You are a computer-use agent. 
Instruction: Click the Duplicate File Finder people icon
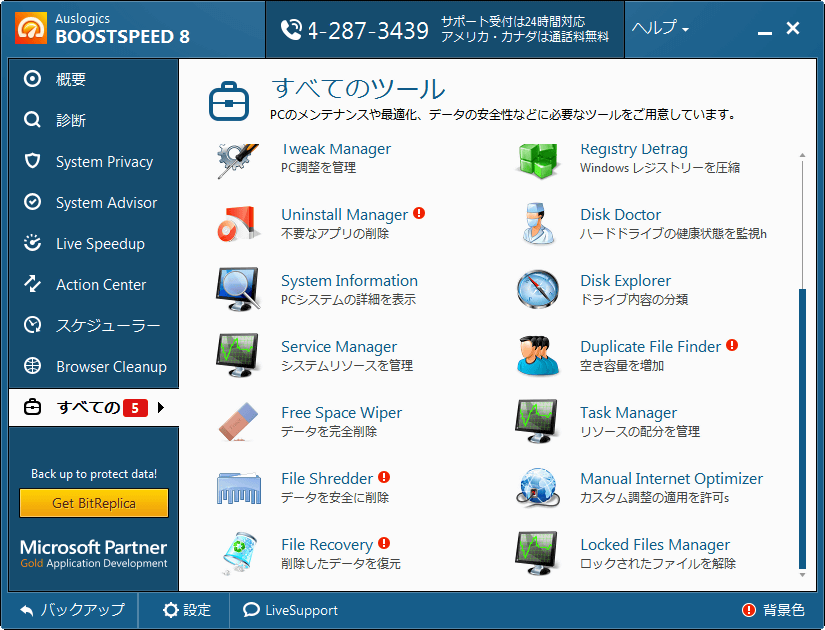[537, 355]
